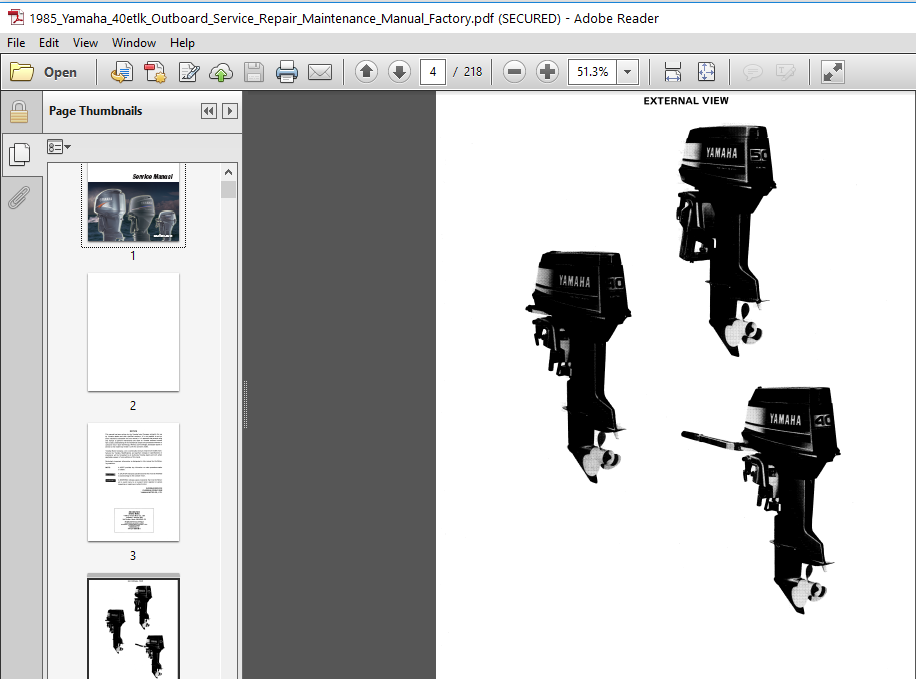Open the thumbnail options dropdown menu
This screenshot has height=679, width=916.
pos(59,147)
